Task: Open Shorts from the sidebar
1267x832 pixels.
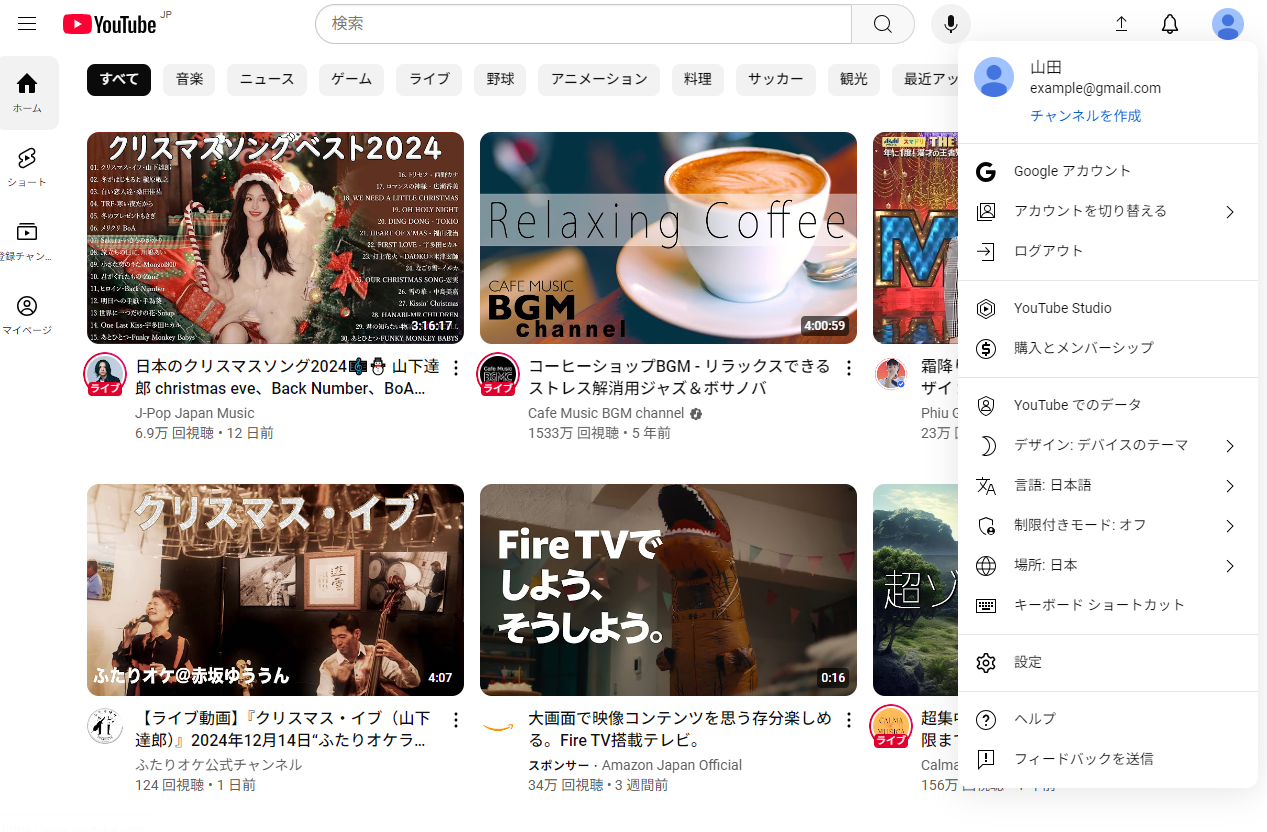Action: (x=27, y=166)
